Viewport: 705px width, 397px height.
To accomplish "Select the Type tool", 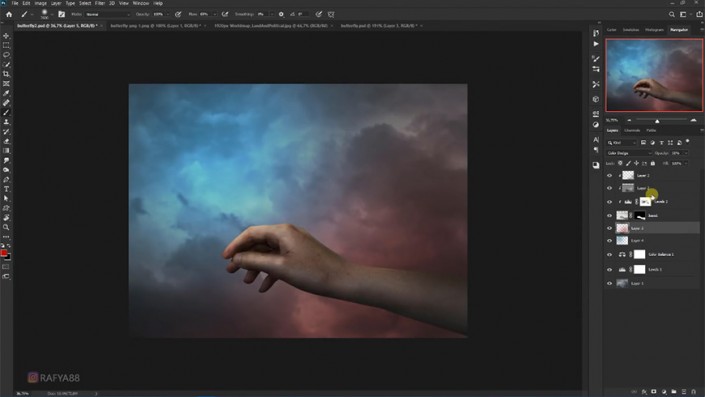I will [6, 189].
